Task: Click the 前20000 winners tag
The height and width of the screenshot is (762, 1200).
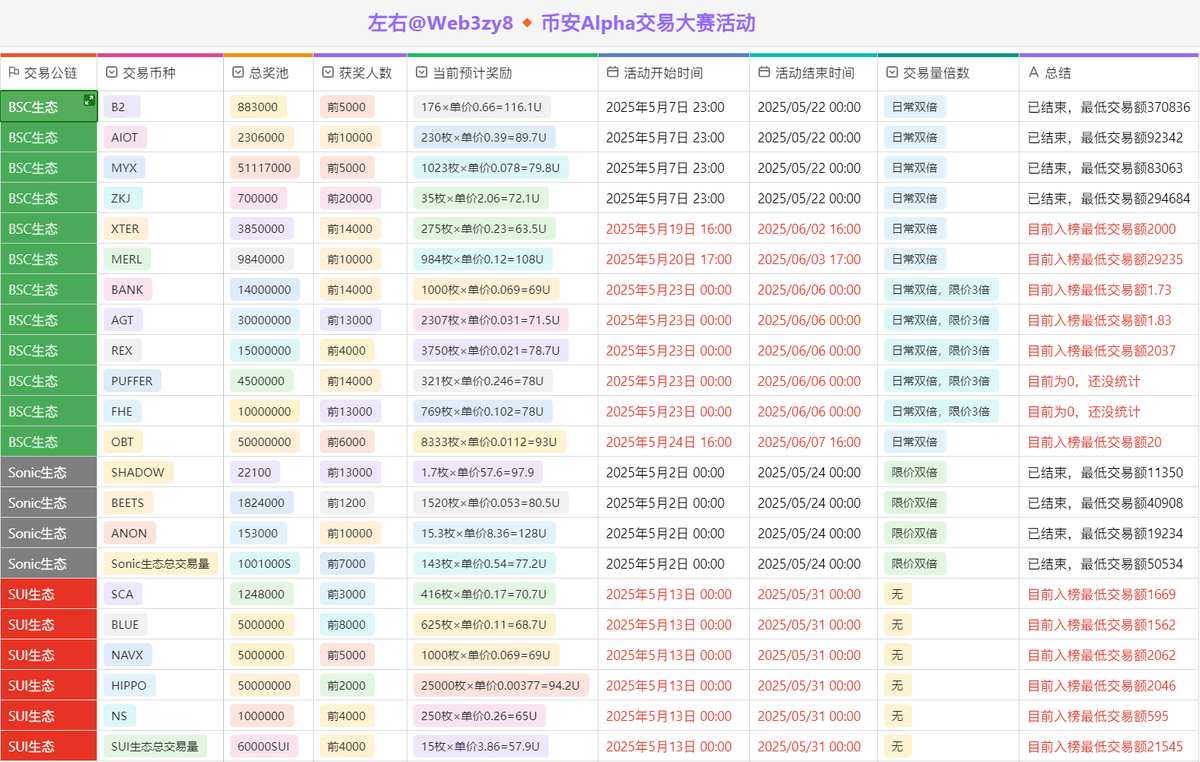Action: (350, 198)
